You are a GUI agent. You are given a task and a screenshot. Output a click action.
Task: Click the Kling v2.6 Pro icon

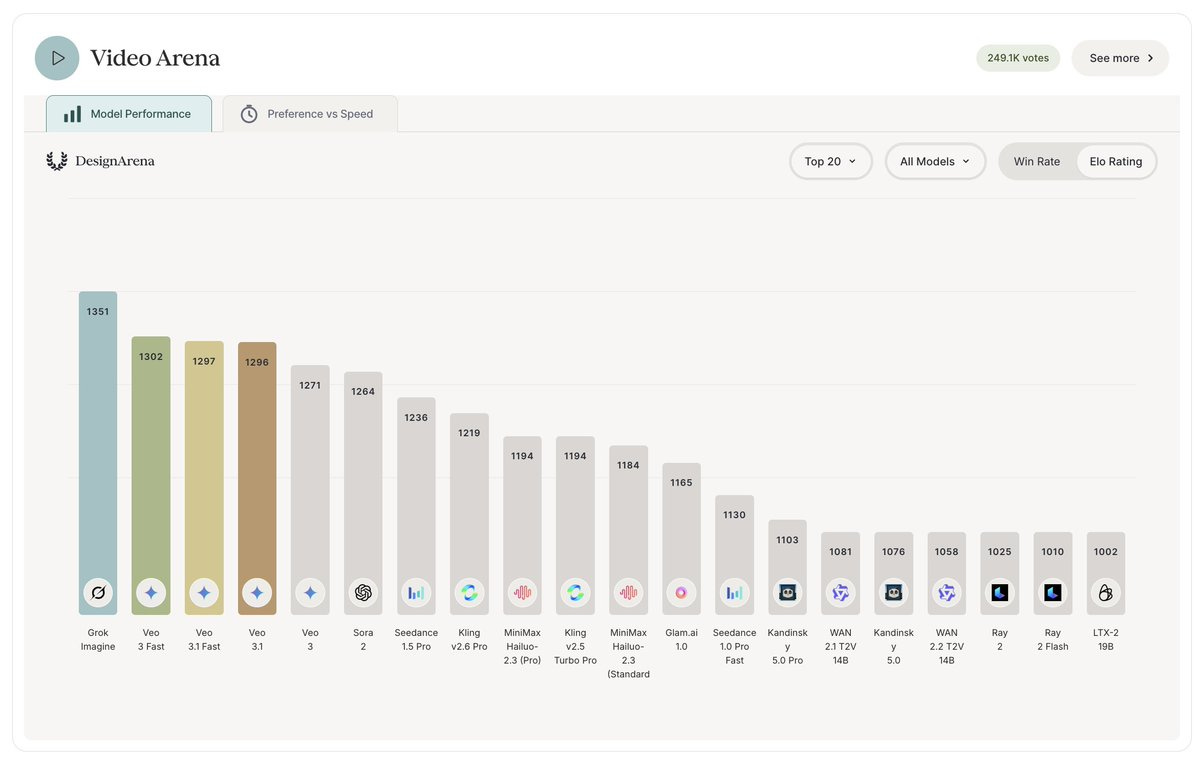pos(469,593)
